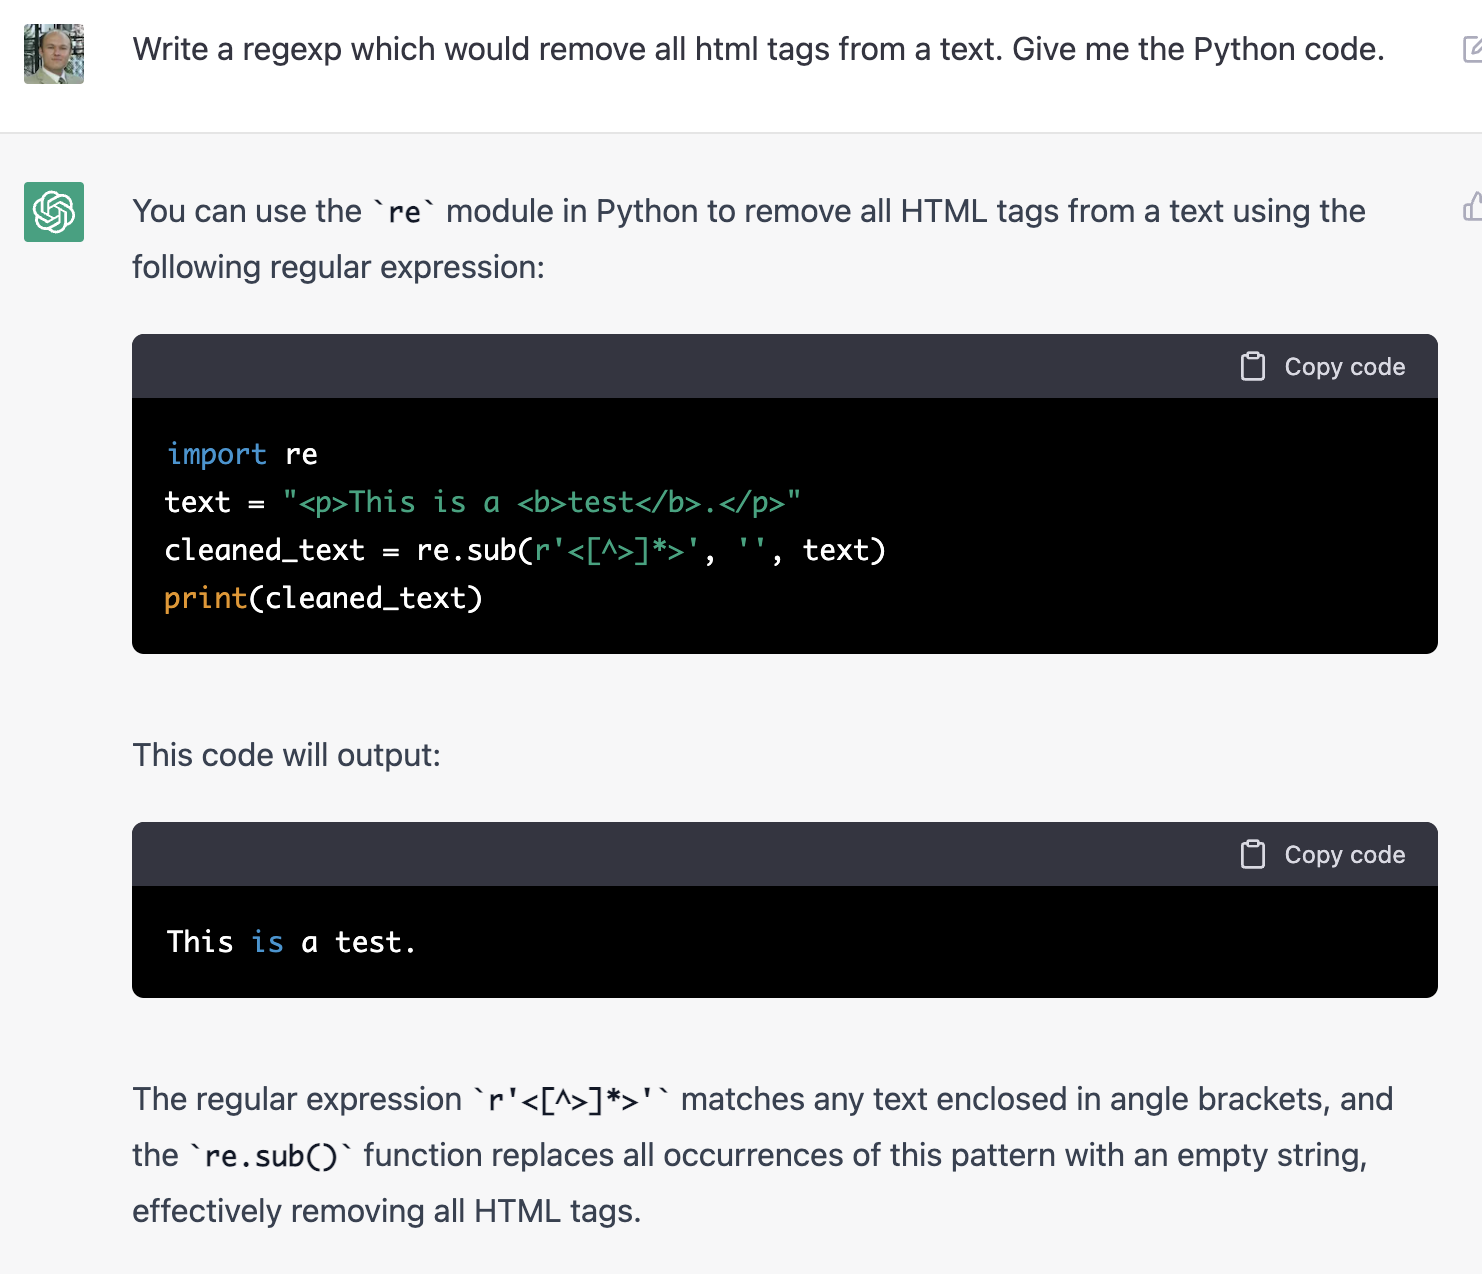Click the user prompt about removing html tags
This screenshot has width=1482, height=1274.
coord(758,49)
